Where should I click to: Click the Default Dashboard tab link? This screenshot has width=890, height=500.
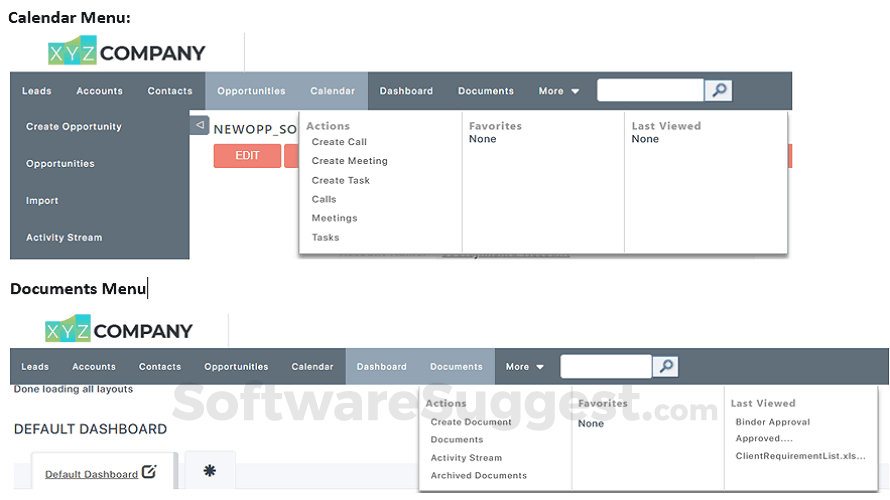click(x=91, y=474)
